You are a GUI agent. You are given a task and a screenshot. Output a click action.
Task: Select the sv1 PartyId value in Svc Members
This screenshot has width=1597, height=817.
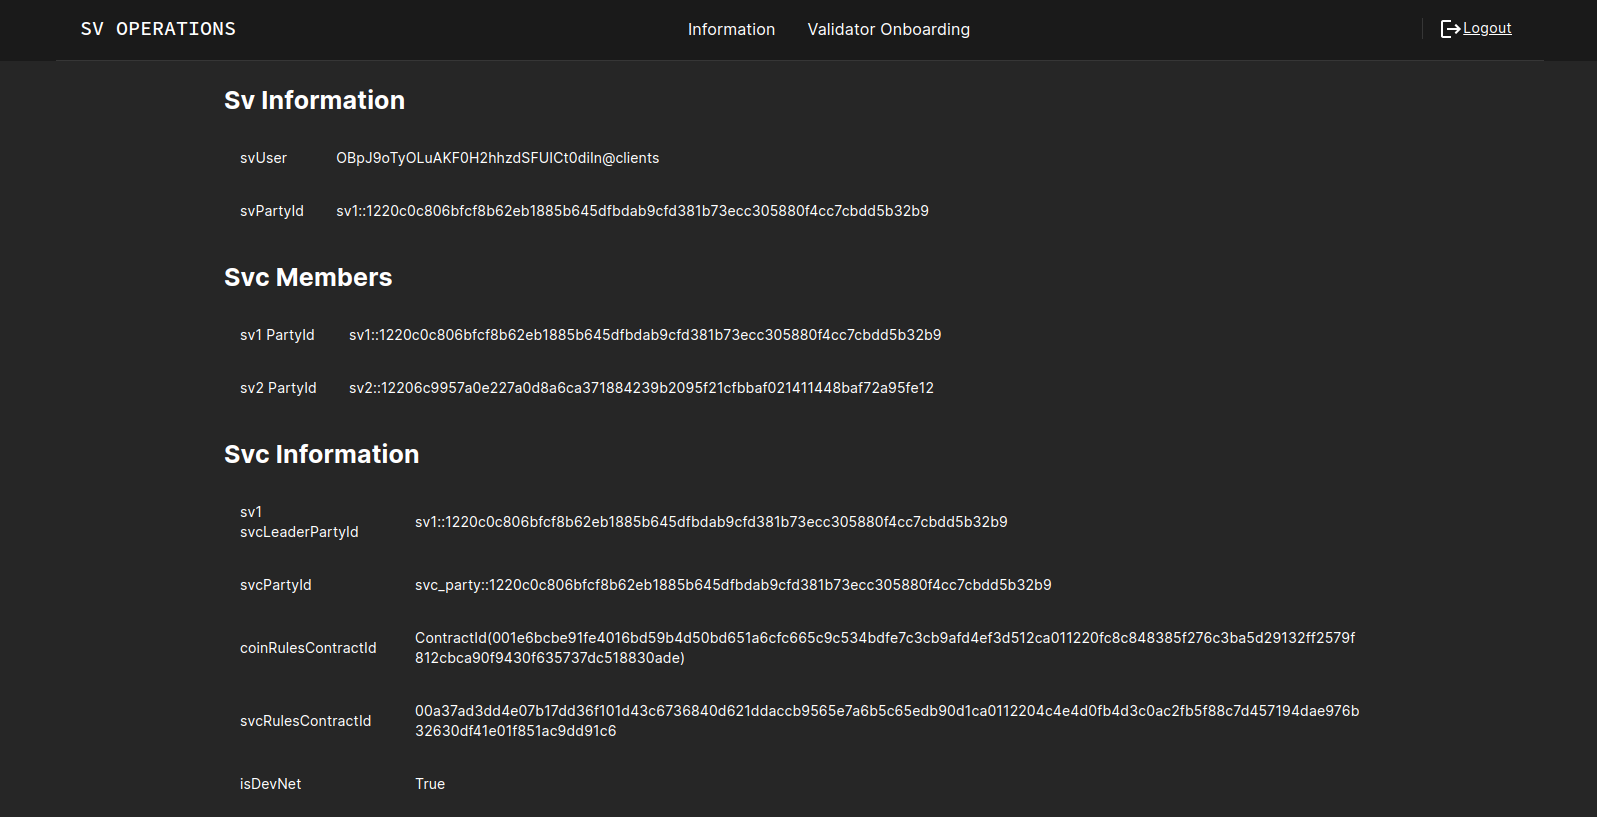[645, 335]
